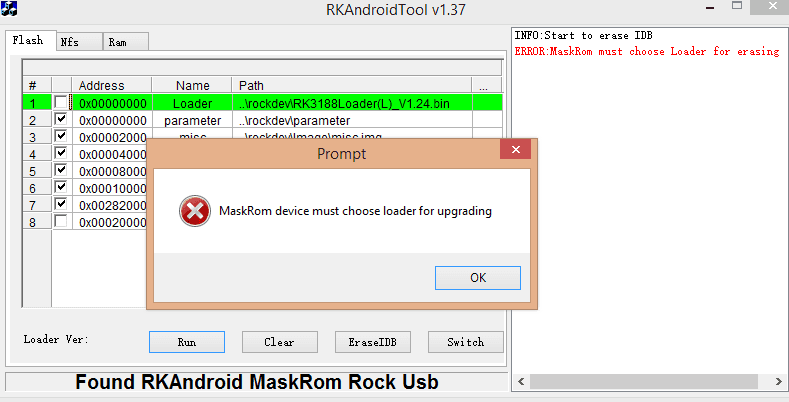Select the Flash tab

click(31, 40)
